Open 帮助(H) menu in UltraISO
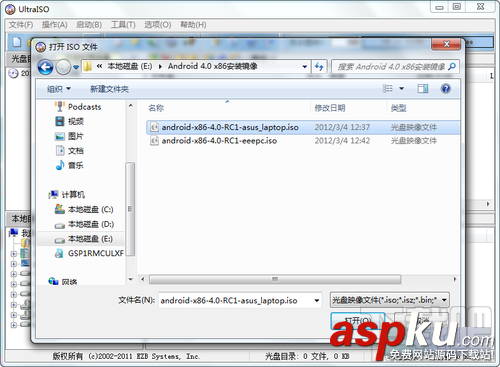The width and height of the screenshot is (500, 367). point(193,25)
